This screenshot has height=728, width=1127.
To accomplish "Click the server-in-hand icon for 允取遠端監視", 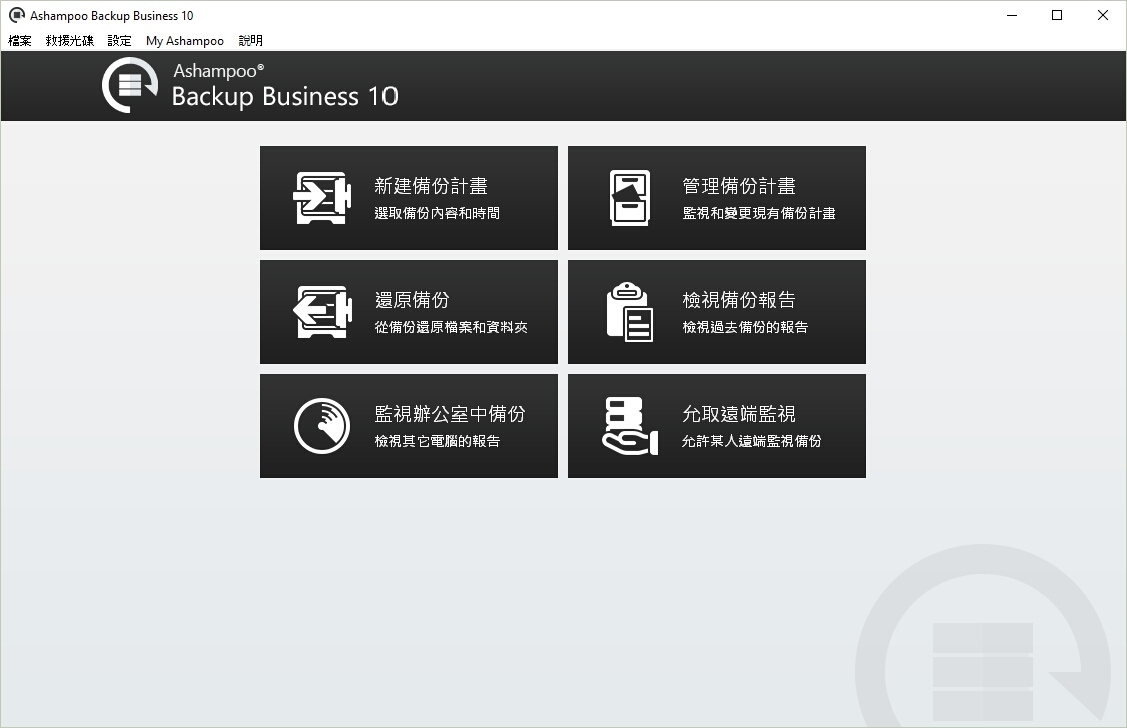I will [x=630, y=425].
